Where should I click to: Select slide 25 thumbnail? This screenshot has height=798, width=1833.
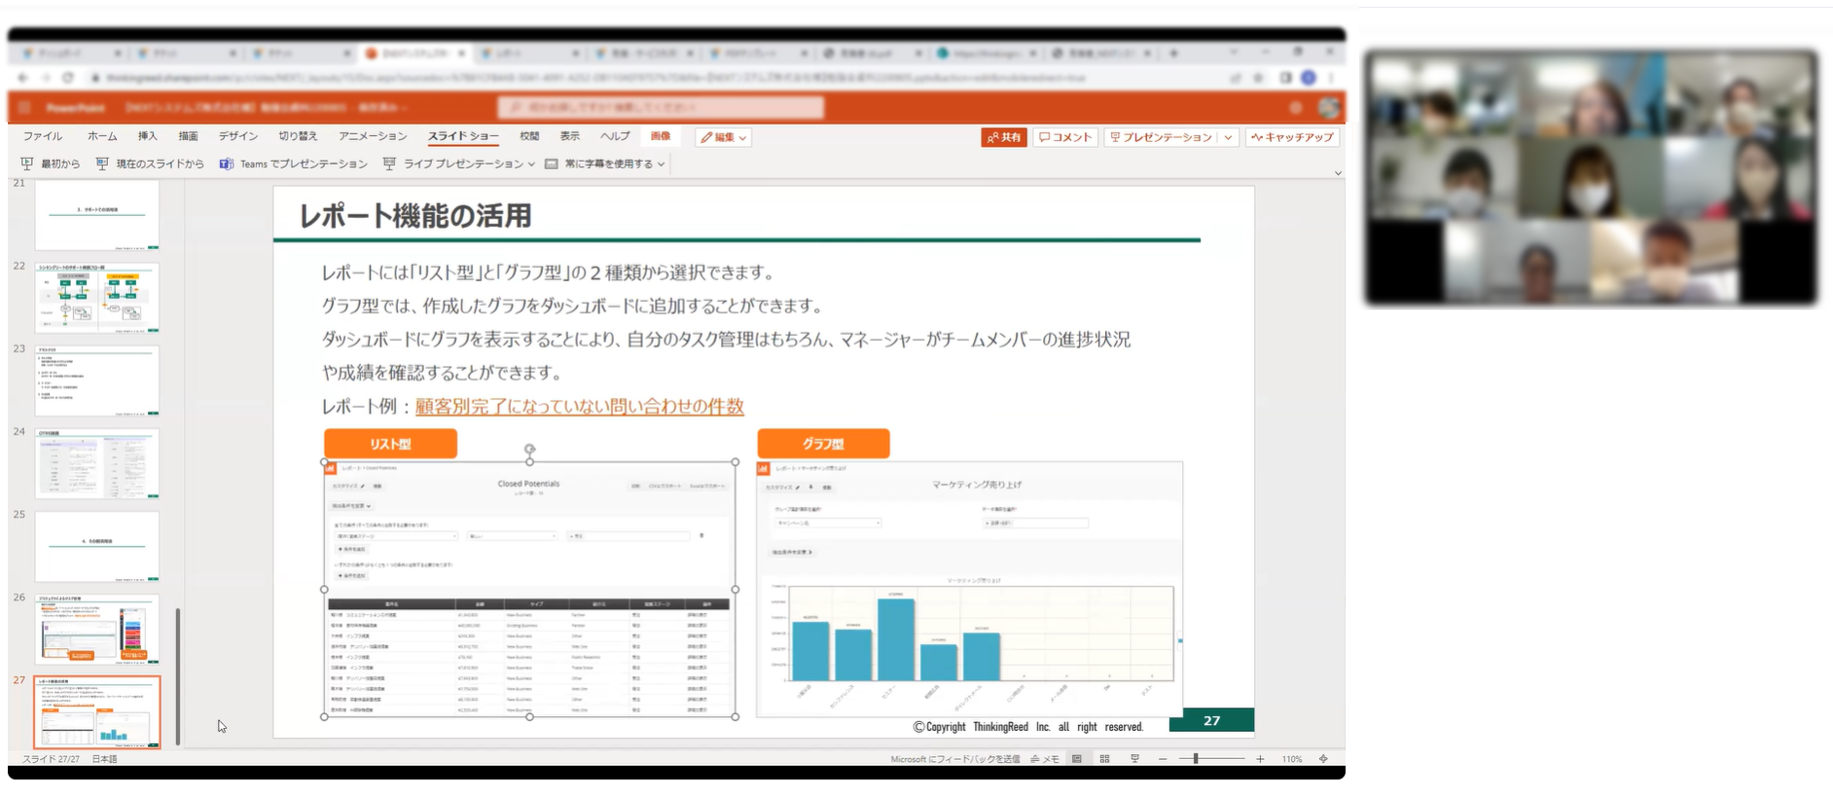point(97,547)
